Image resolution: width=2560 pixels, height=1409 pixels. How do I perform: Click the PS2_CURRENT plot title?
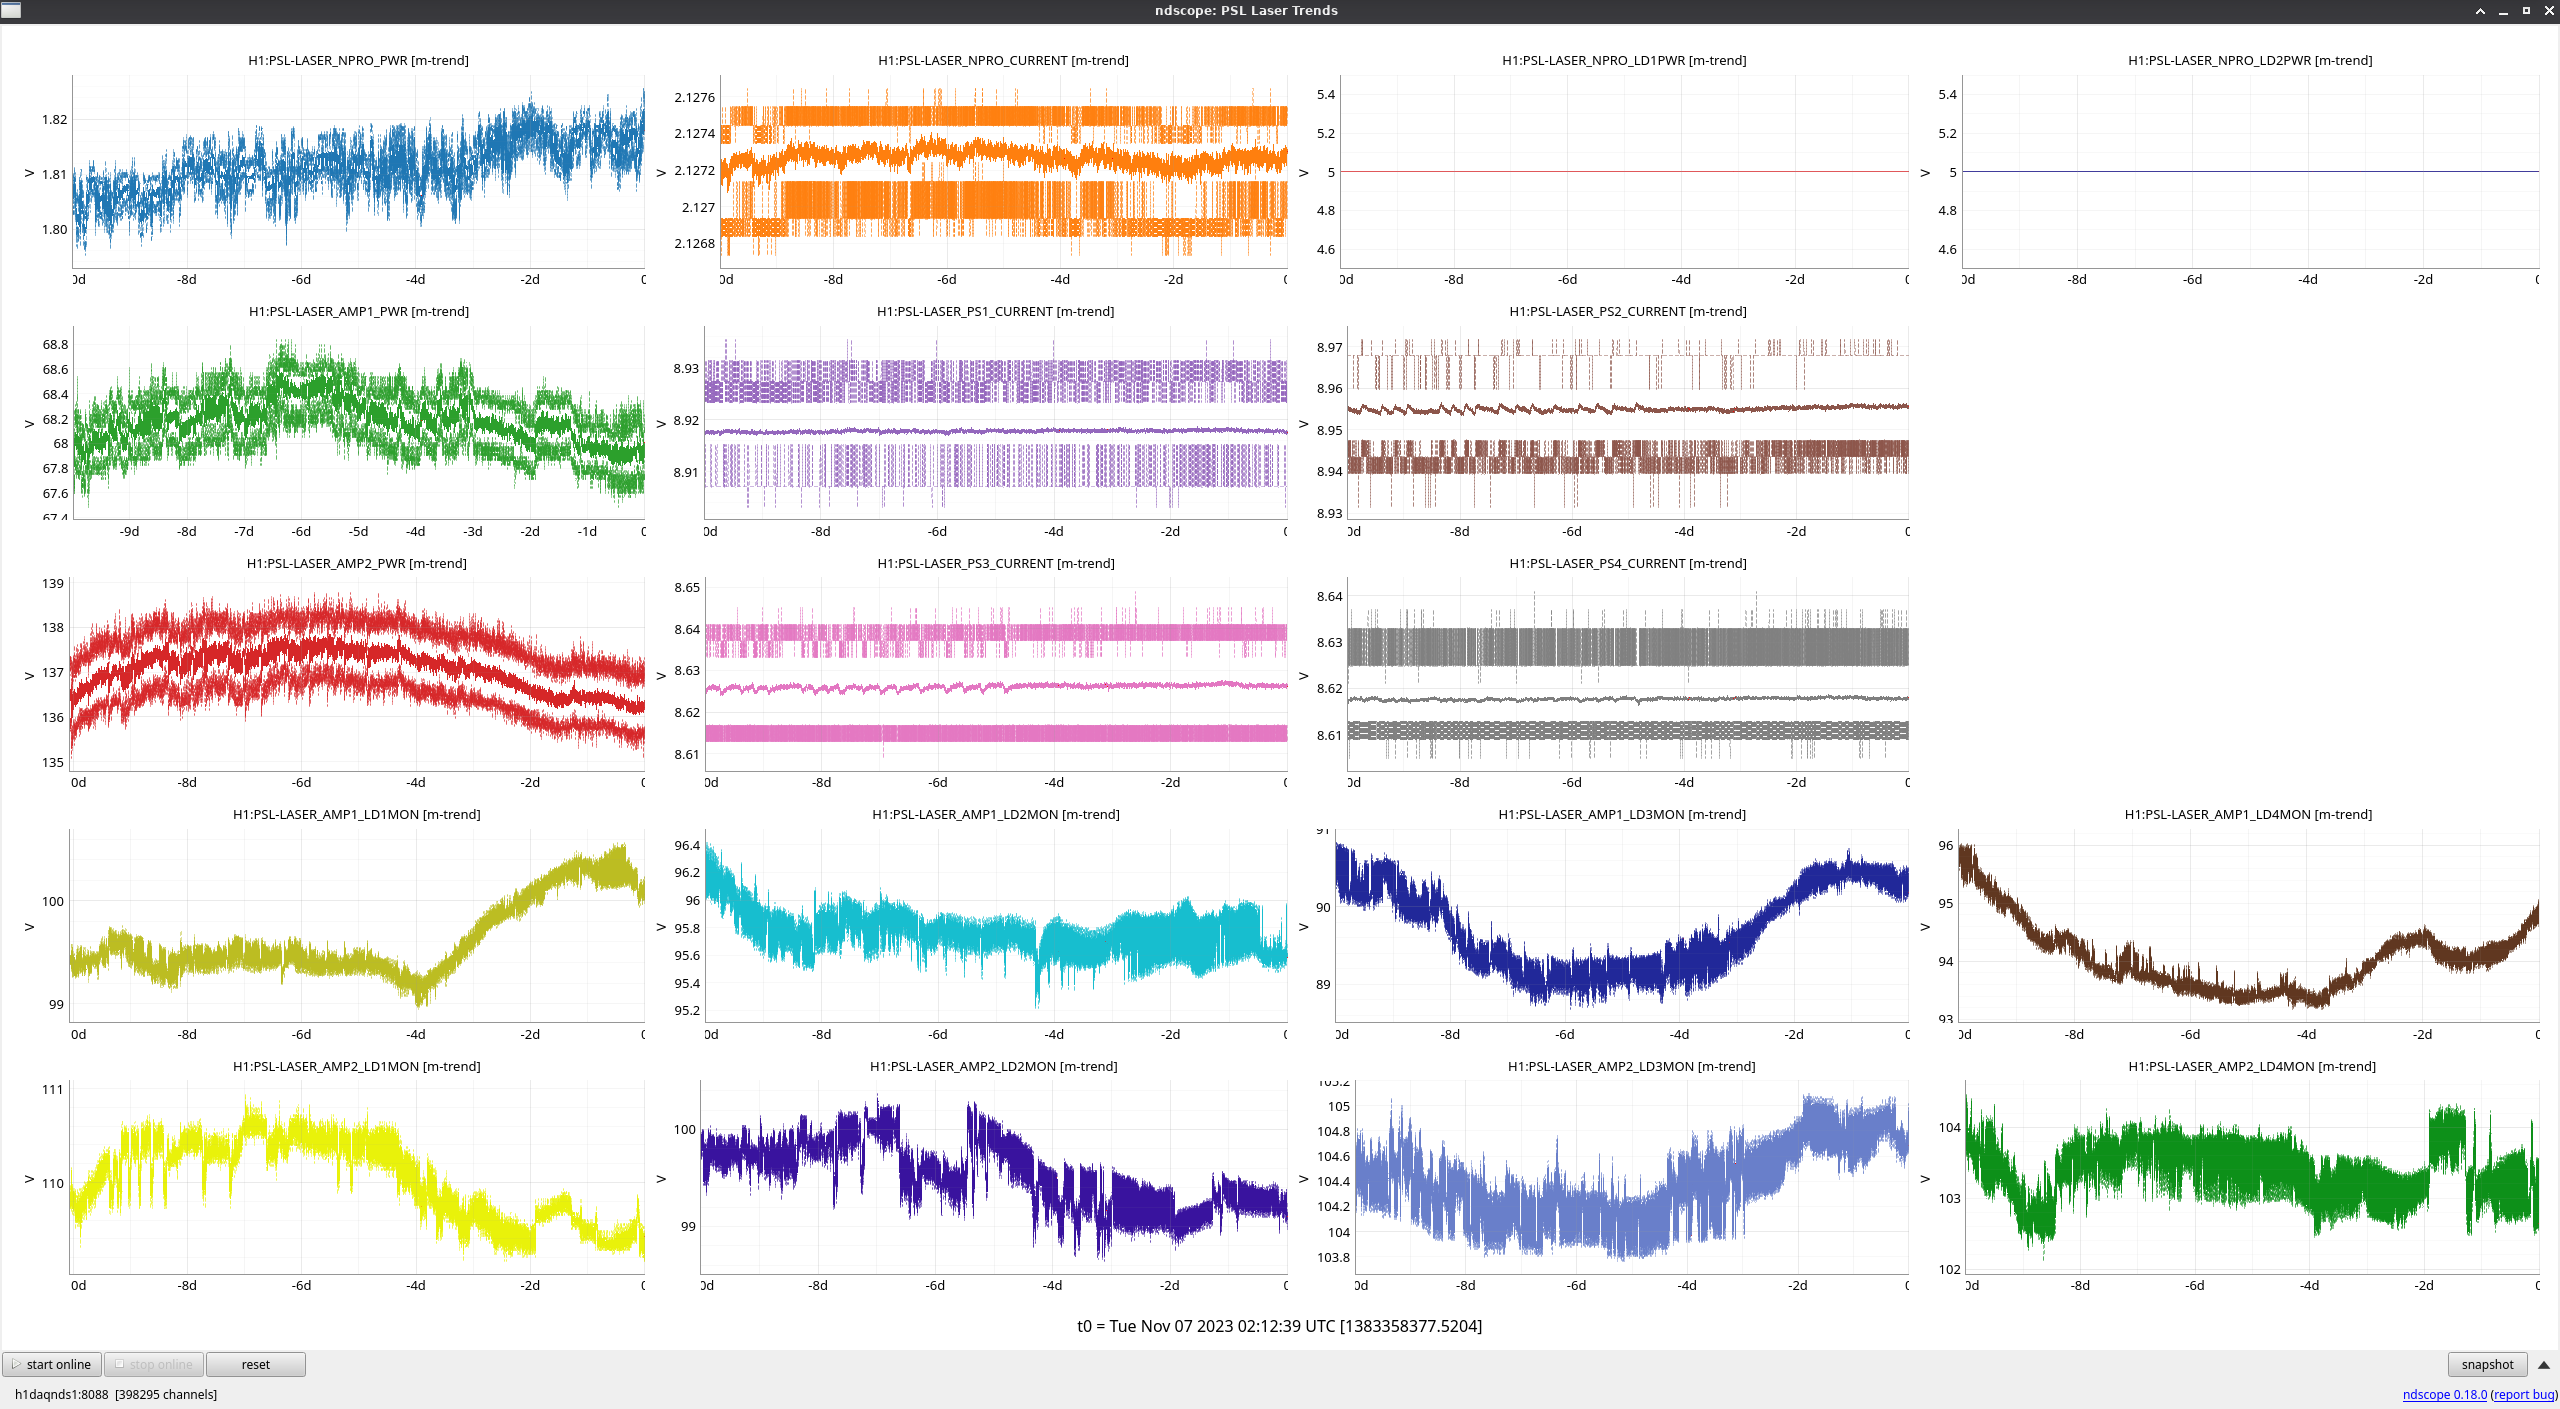(1627, 311)
